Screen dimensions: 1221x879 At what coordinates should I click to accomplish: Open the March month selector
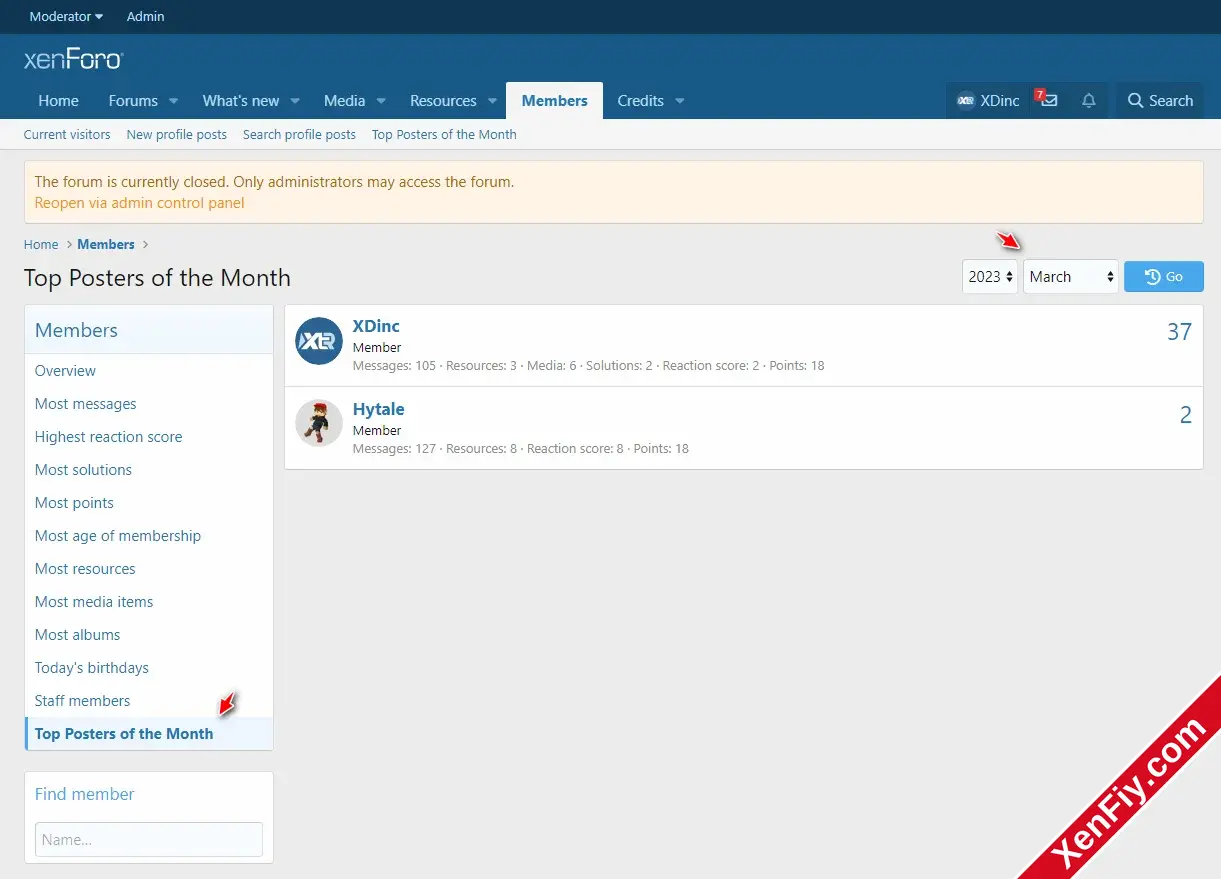coord(1071,276)
